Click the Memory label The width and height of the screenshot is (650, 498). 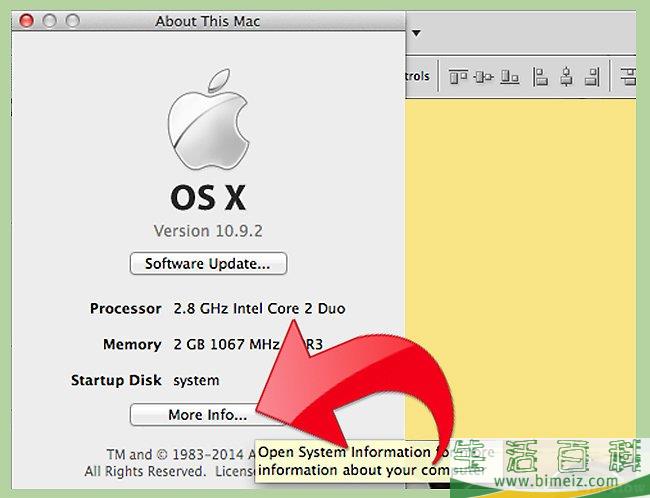132,345
